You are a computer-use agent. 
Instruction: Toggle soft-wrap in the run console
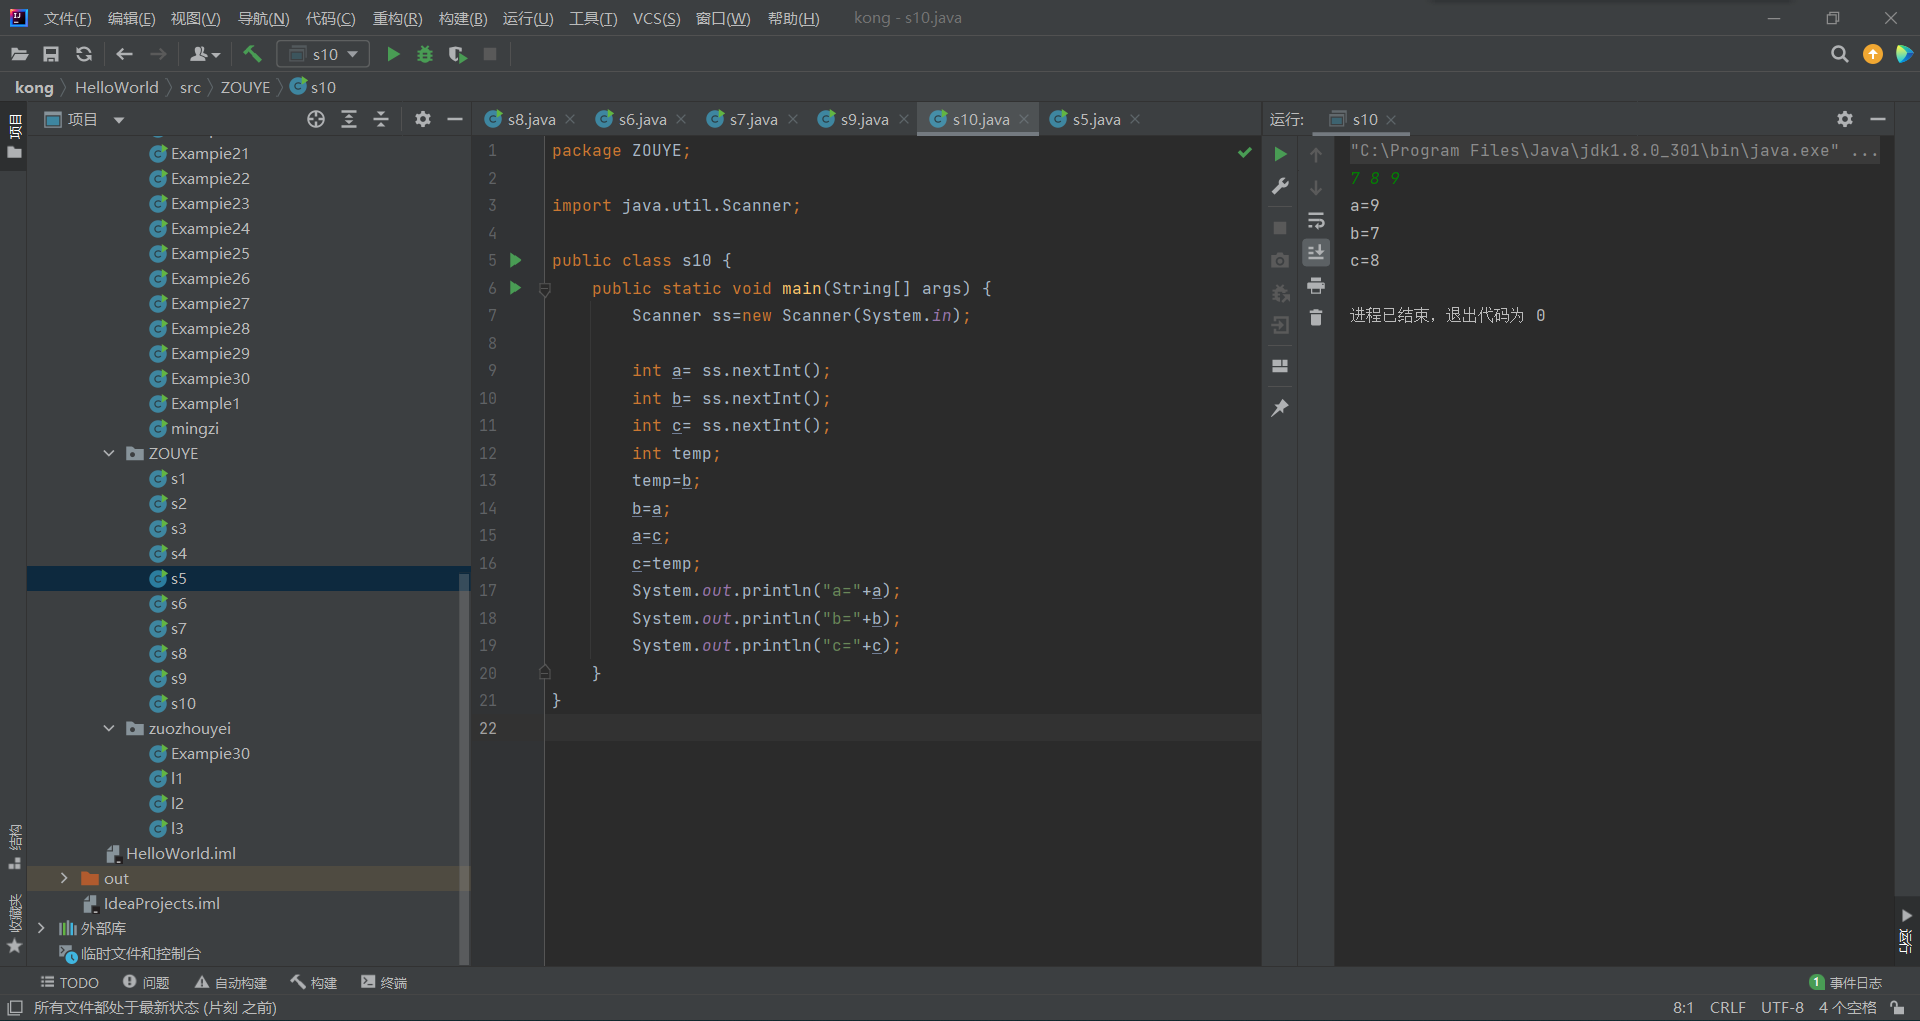[1316, 220]
